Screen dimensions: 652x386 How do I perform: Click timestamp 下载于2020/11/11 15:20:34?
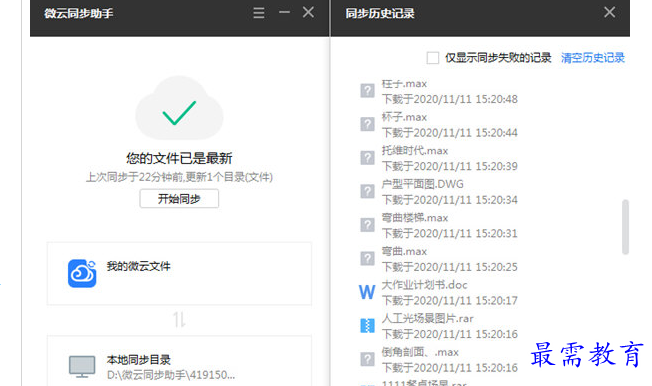coord(450,200)
